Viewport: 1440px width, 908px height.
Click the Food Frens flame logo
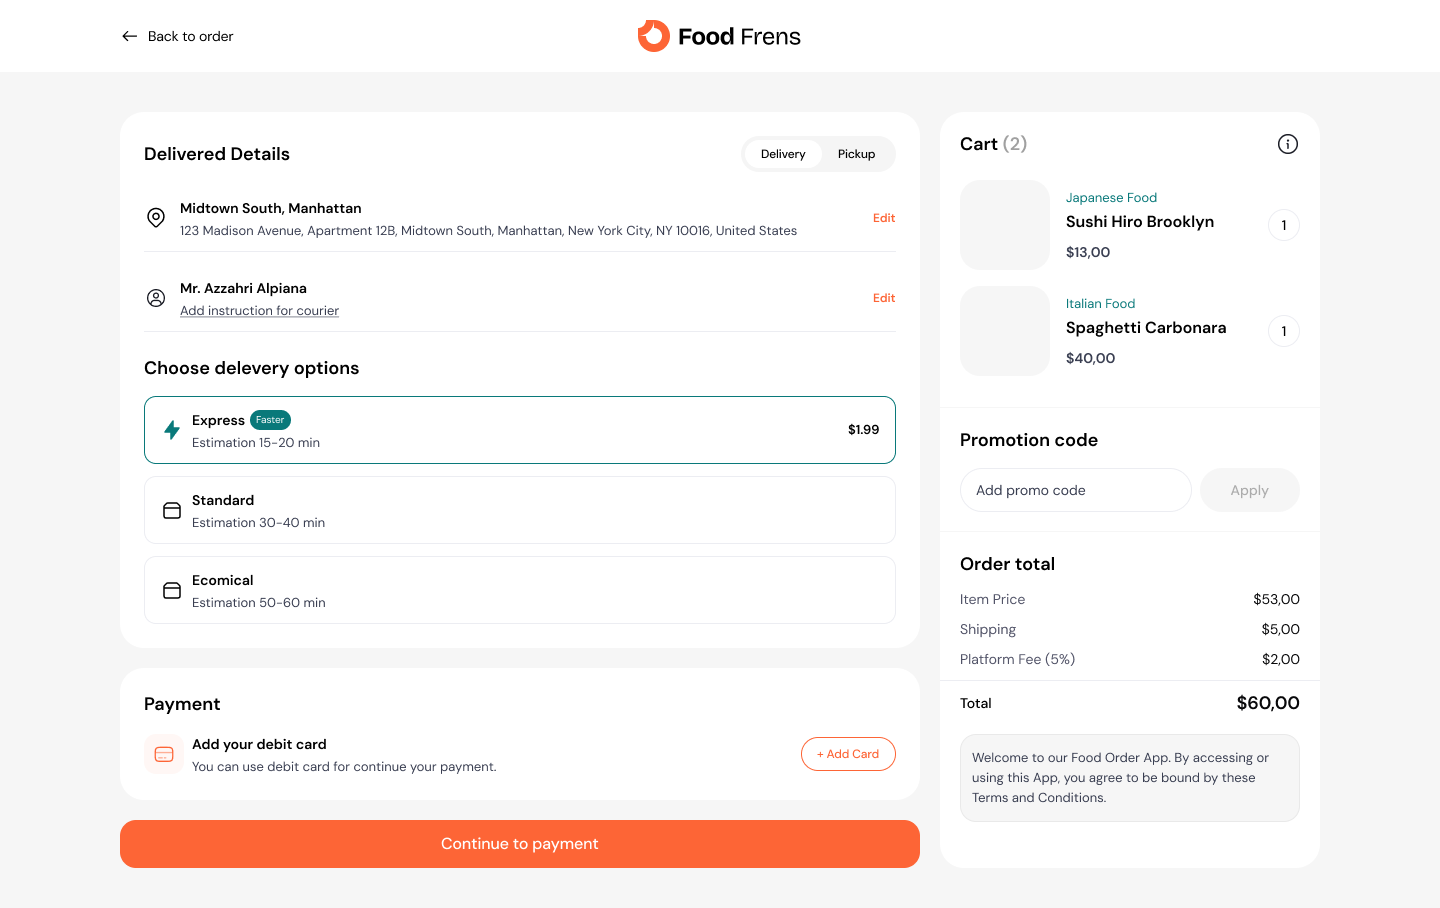coord(654,36)
